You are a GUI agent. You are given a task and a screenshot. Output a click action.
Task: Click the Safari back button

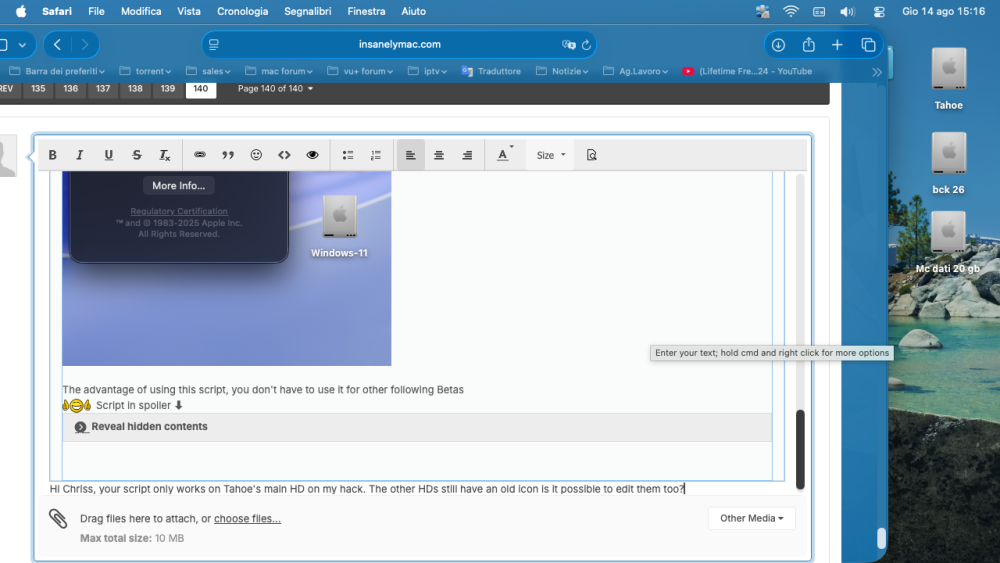pos(57,45)
